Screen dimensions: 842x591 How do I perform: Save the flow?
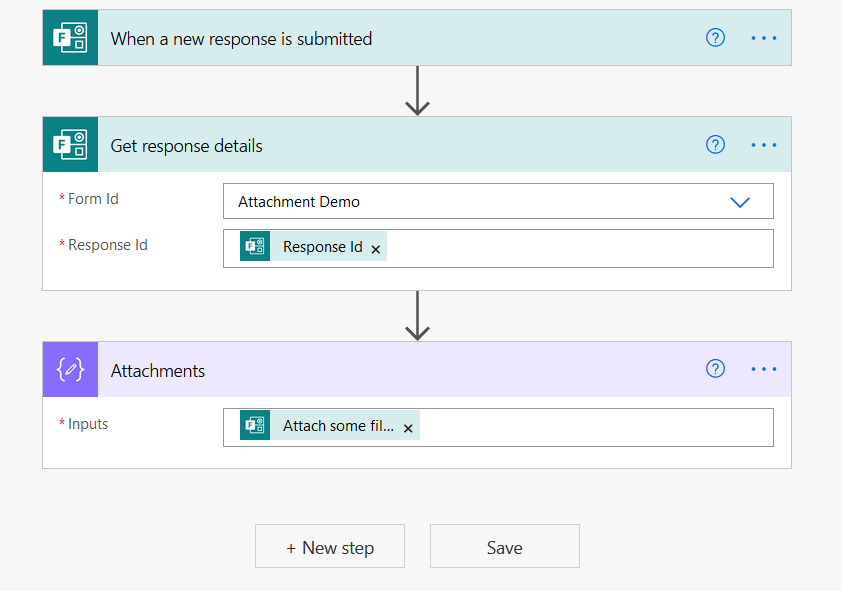pyautogui.click(x=504, y=546)
